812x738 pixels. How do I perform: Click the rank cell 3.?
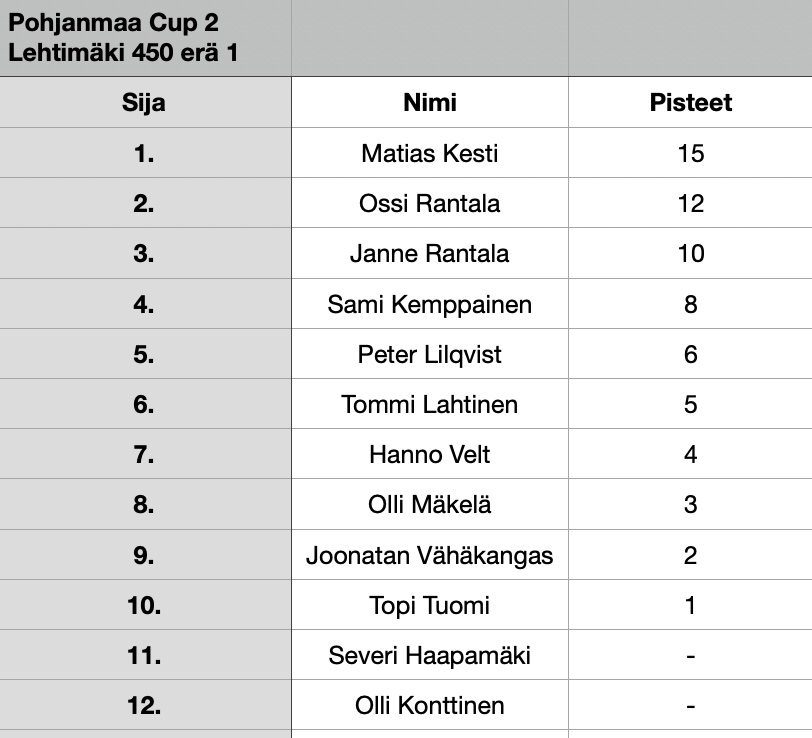pyautogui.click(x=144, y=254)
